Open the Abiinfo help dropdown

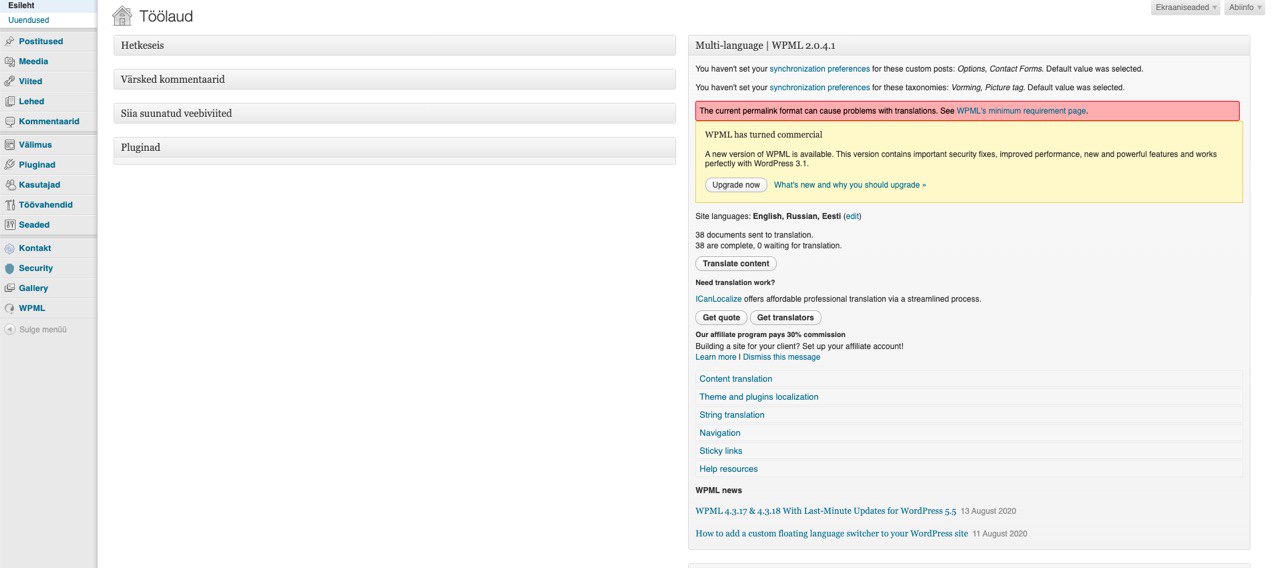pyautogui.click(x=1245, y=7)
